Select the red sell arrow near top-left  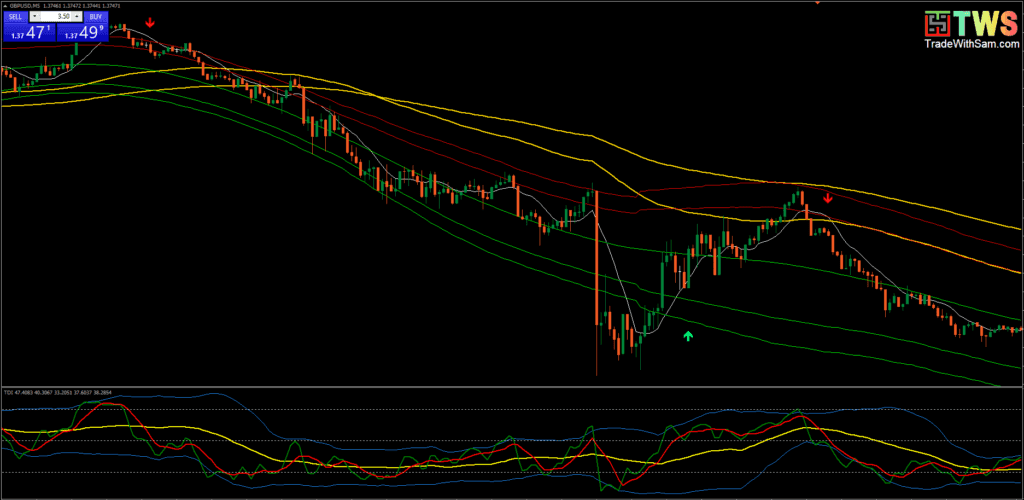(x=150, y=22)
